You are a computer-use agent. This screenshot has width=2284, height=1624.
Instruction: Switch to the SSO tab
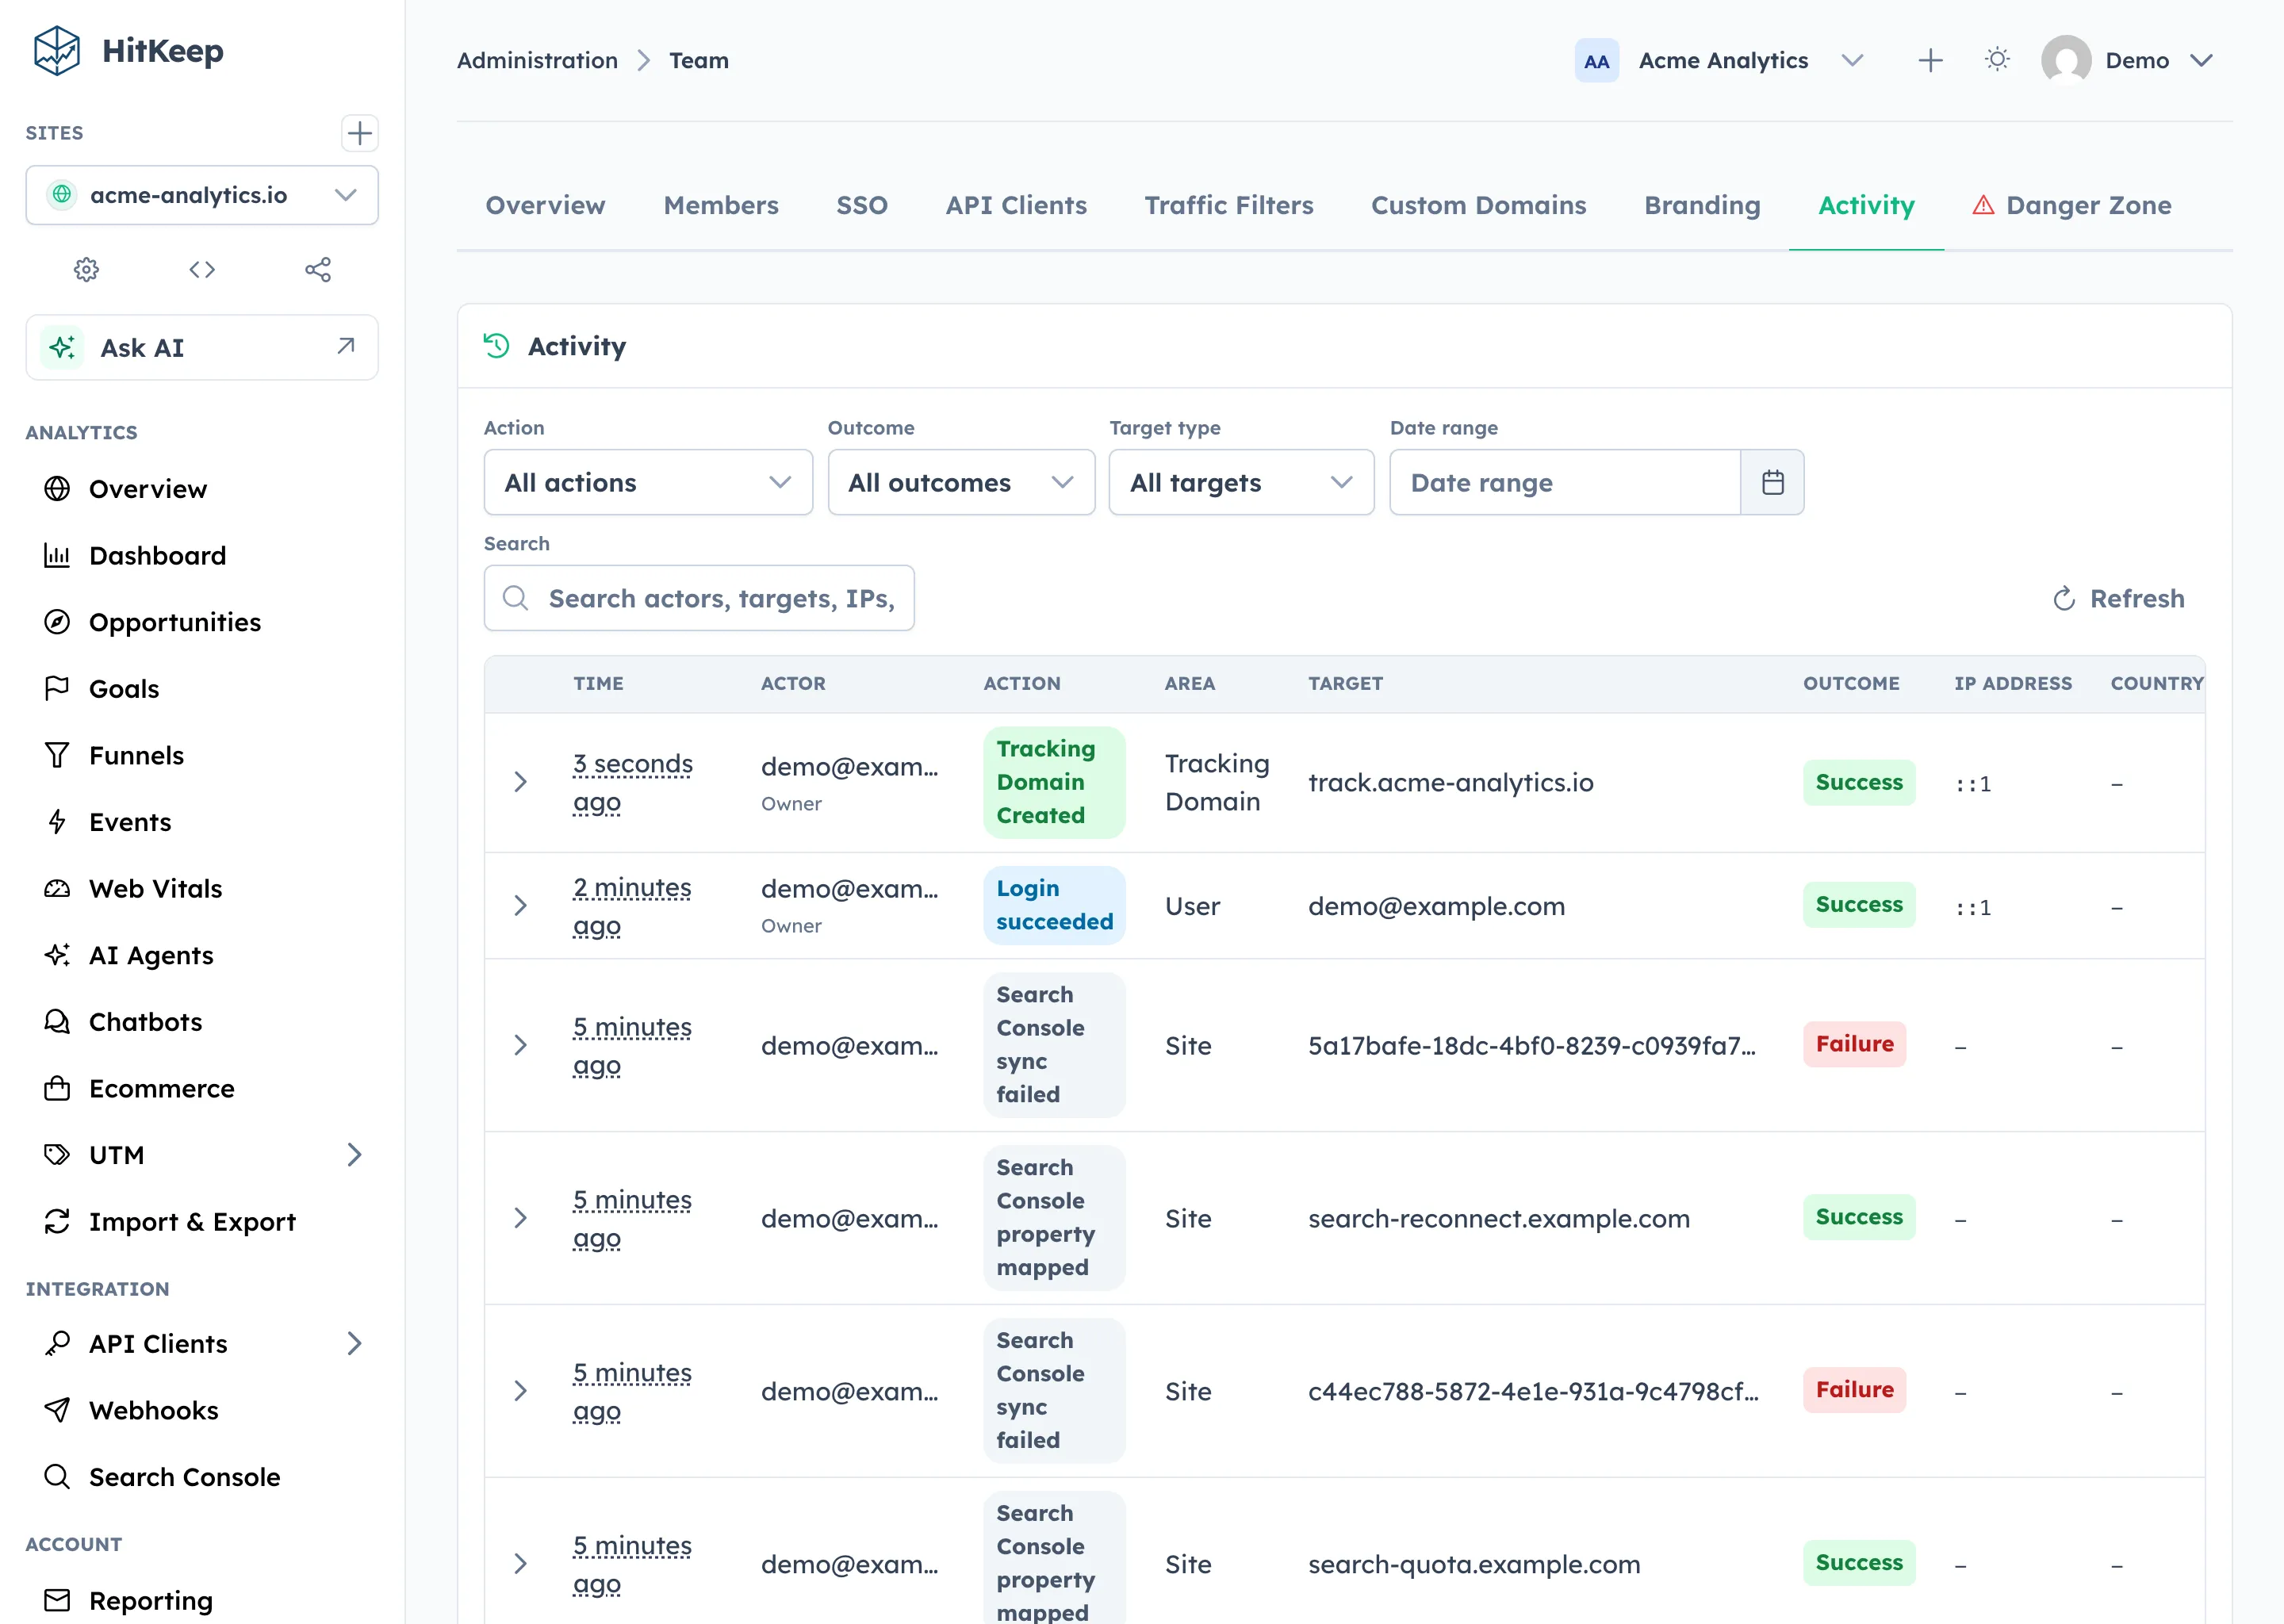[861, 205]
